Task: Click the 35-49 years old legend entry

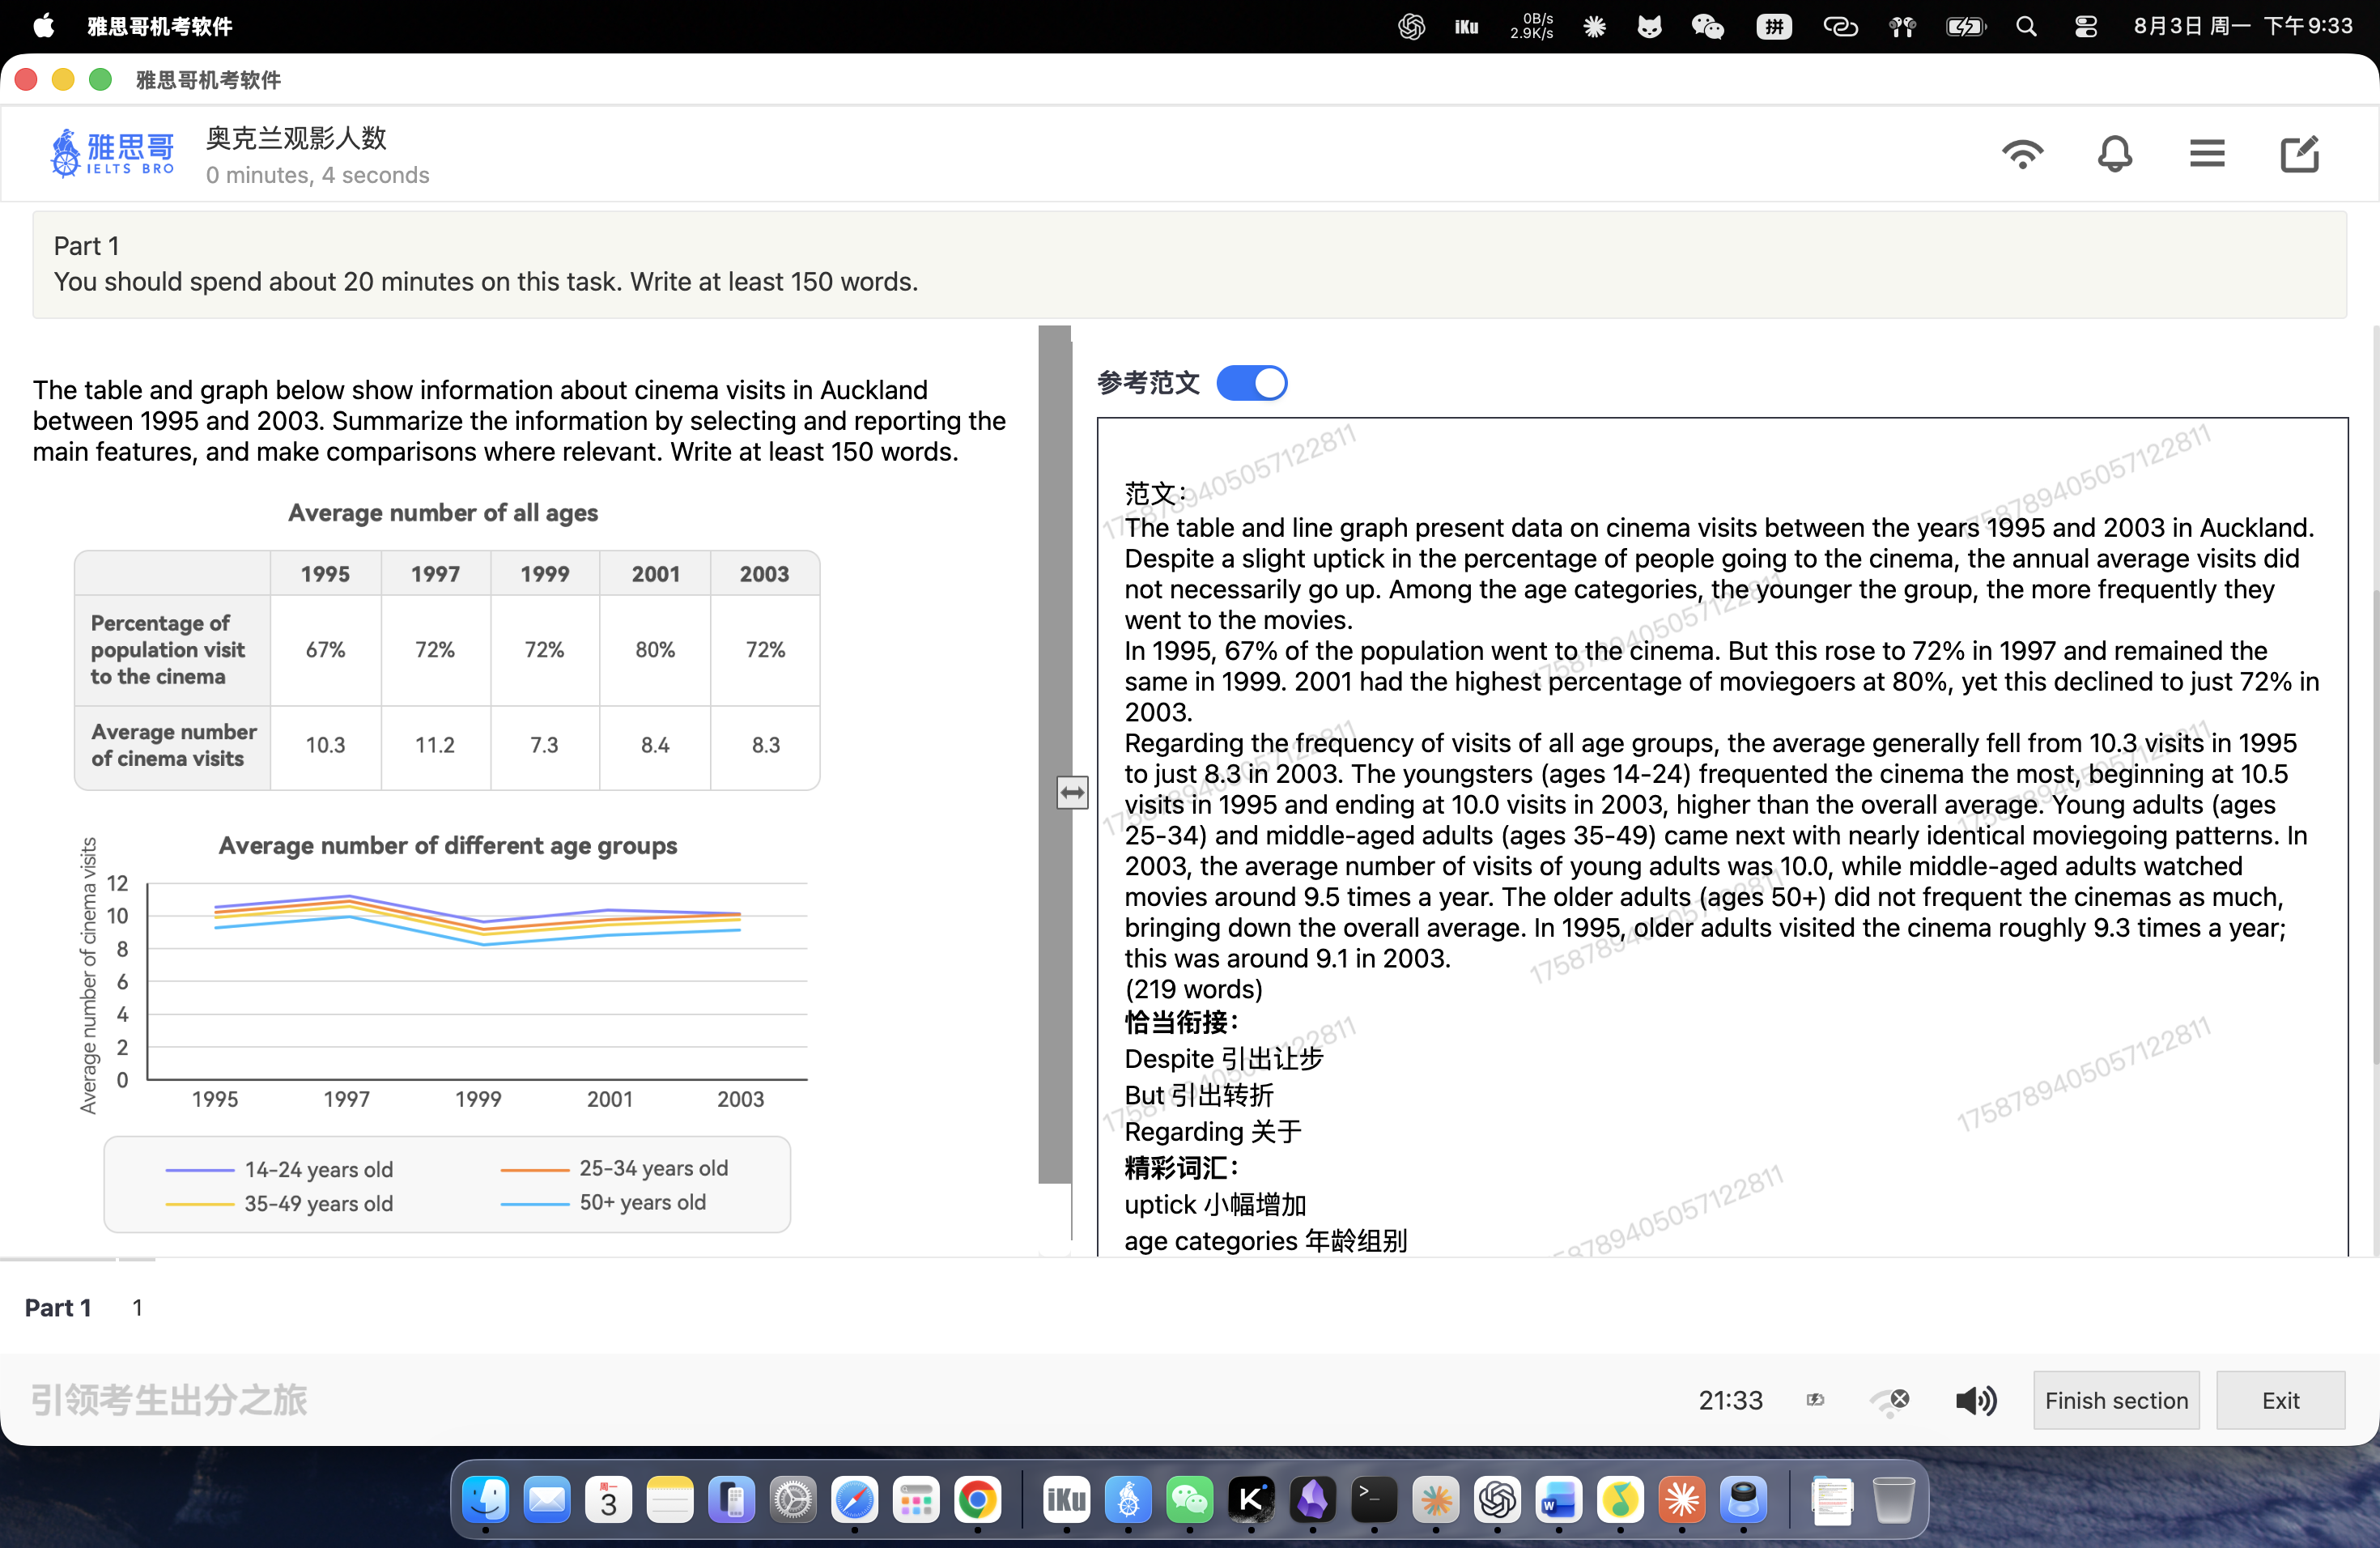Action: click(280, 1203)
